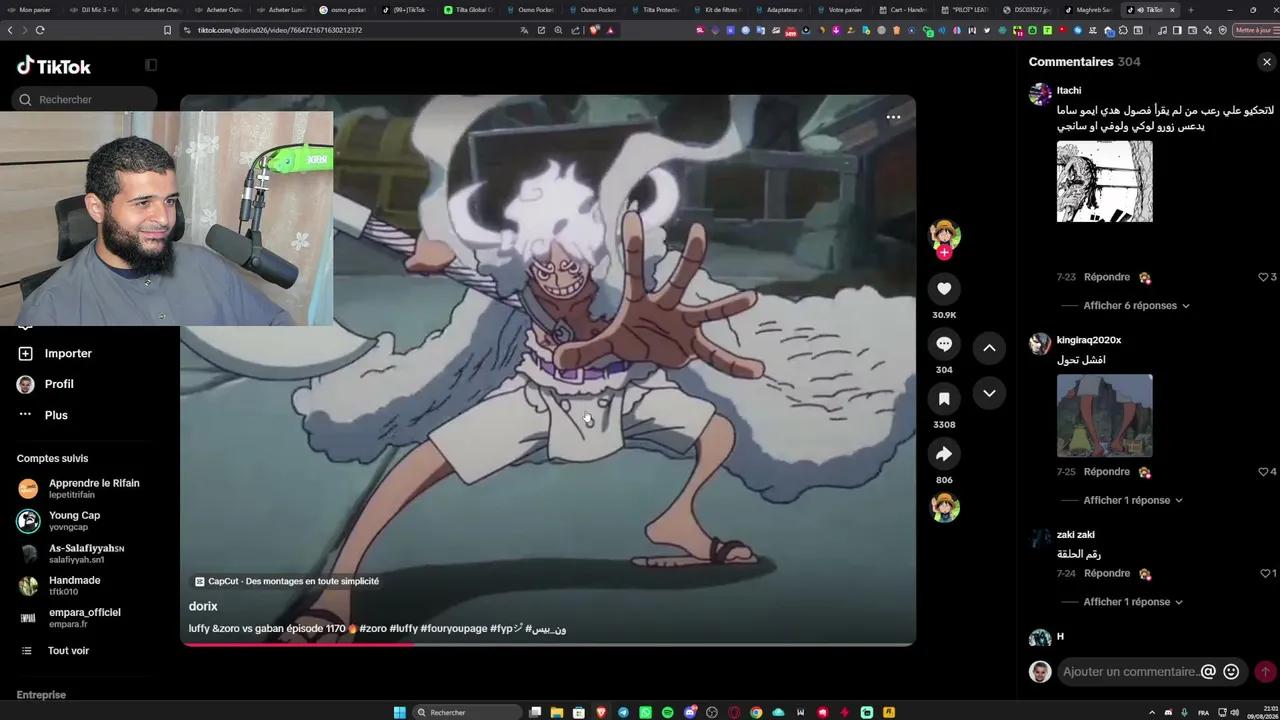This screenshot has width=1280, height=720.
Task: Open the 'dorix' creator name link
Action: (x=203, y=606)
